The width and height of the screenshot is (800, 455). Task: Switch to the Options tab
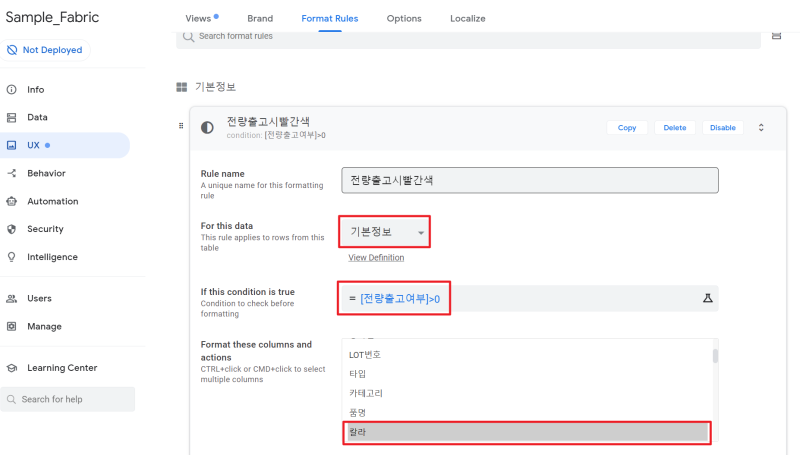click(404, 18)
